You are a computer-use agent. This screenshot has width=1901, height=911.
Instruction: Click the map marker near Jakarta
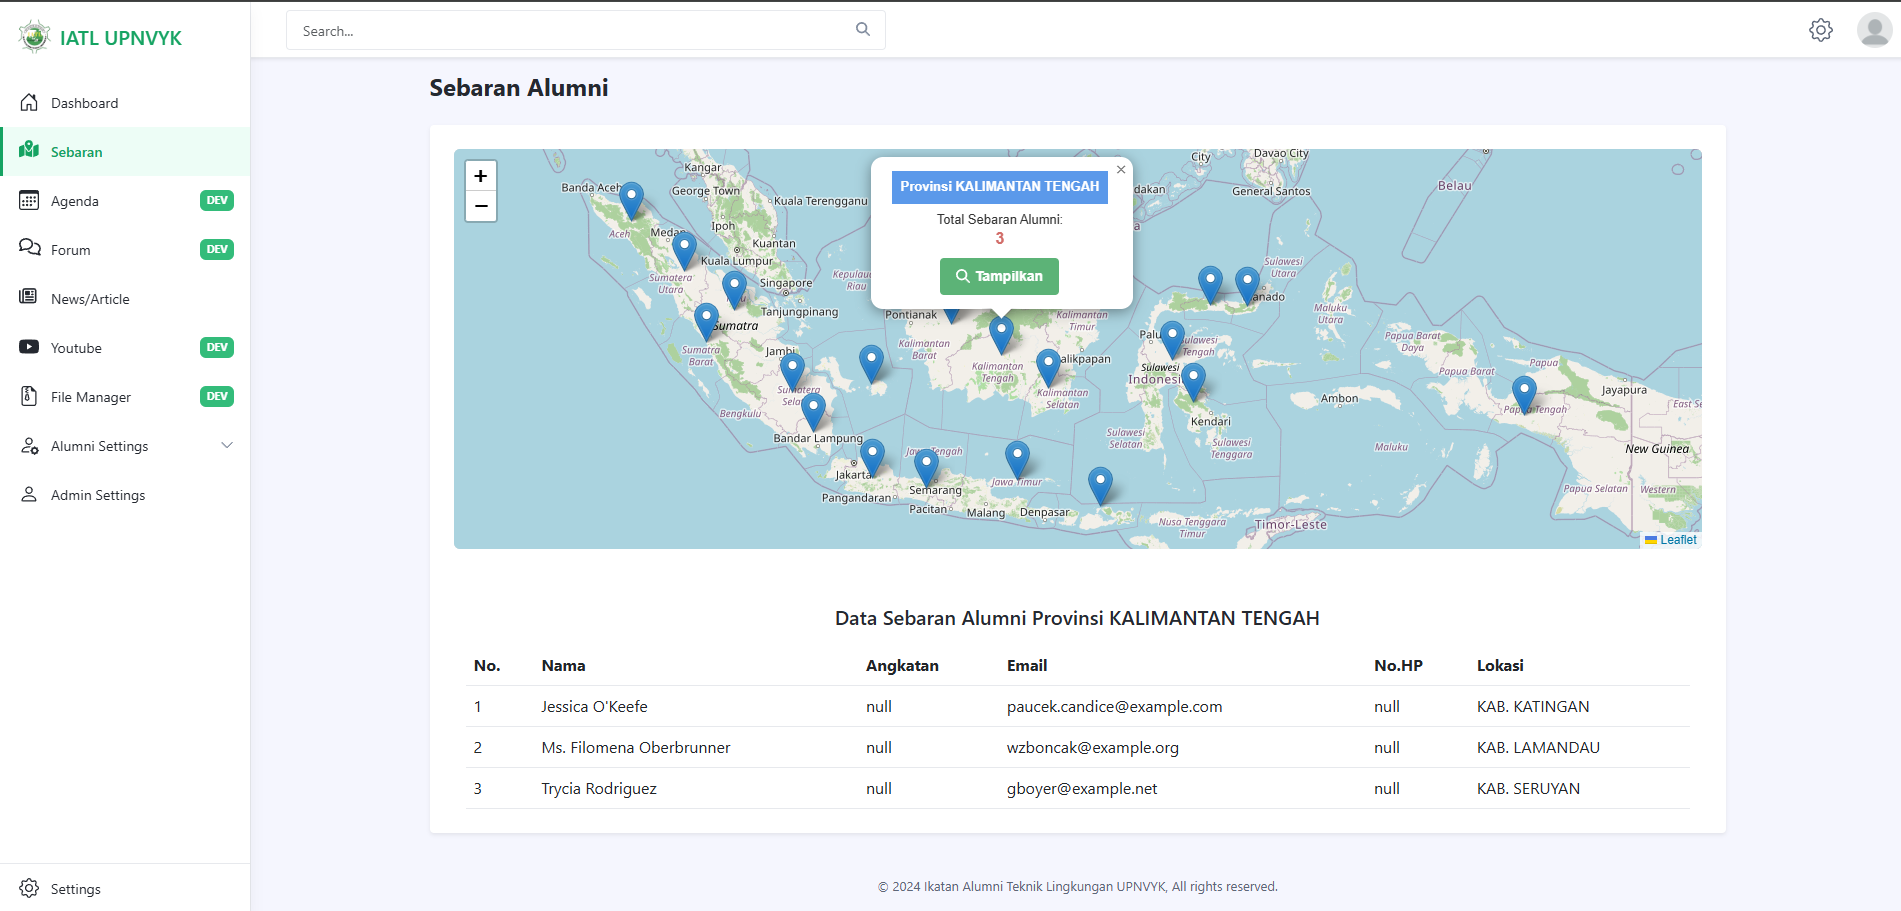coord(872,458)
